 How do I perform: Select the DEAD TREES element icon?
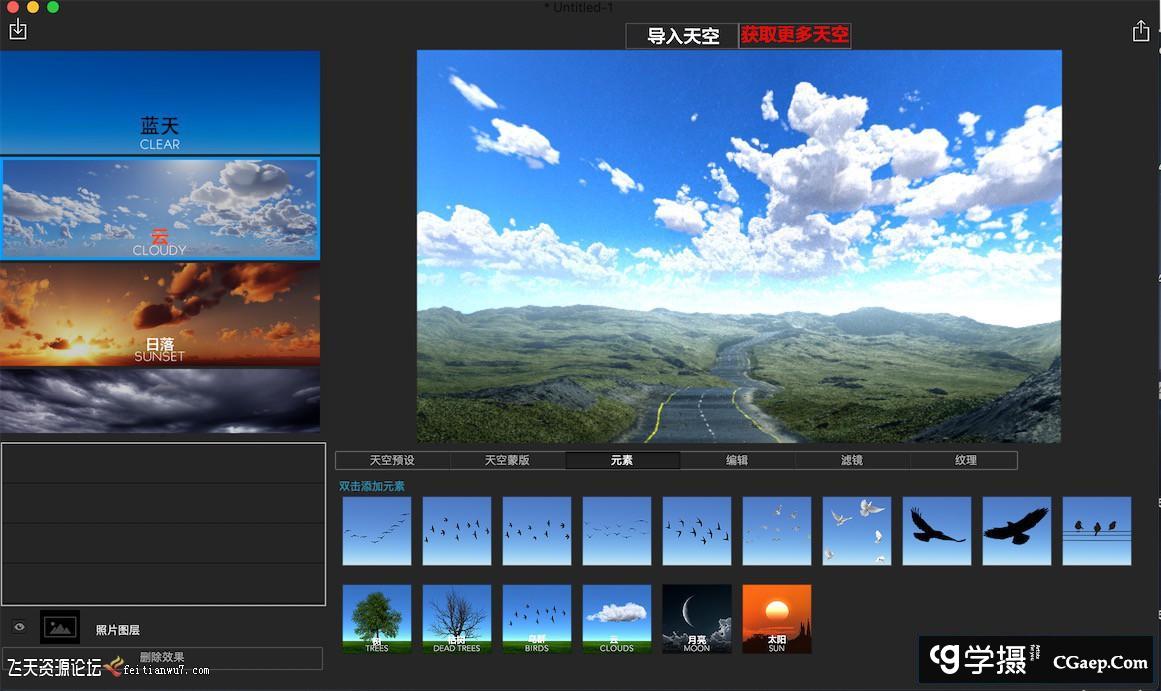pyautogui.click(x=457, y=617)
